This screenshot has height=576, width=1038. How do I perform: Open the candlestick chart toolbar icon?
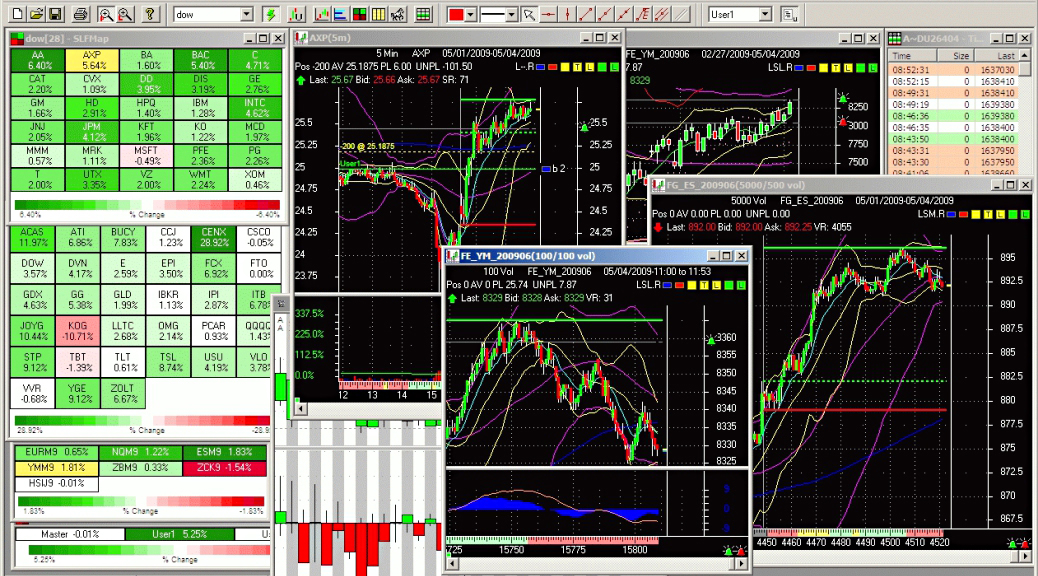click(x=322, y=14)
